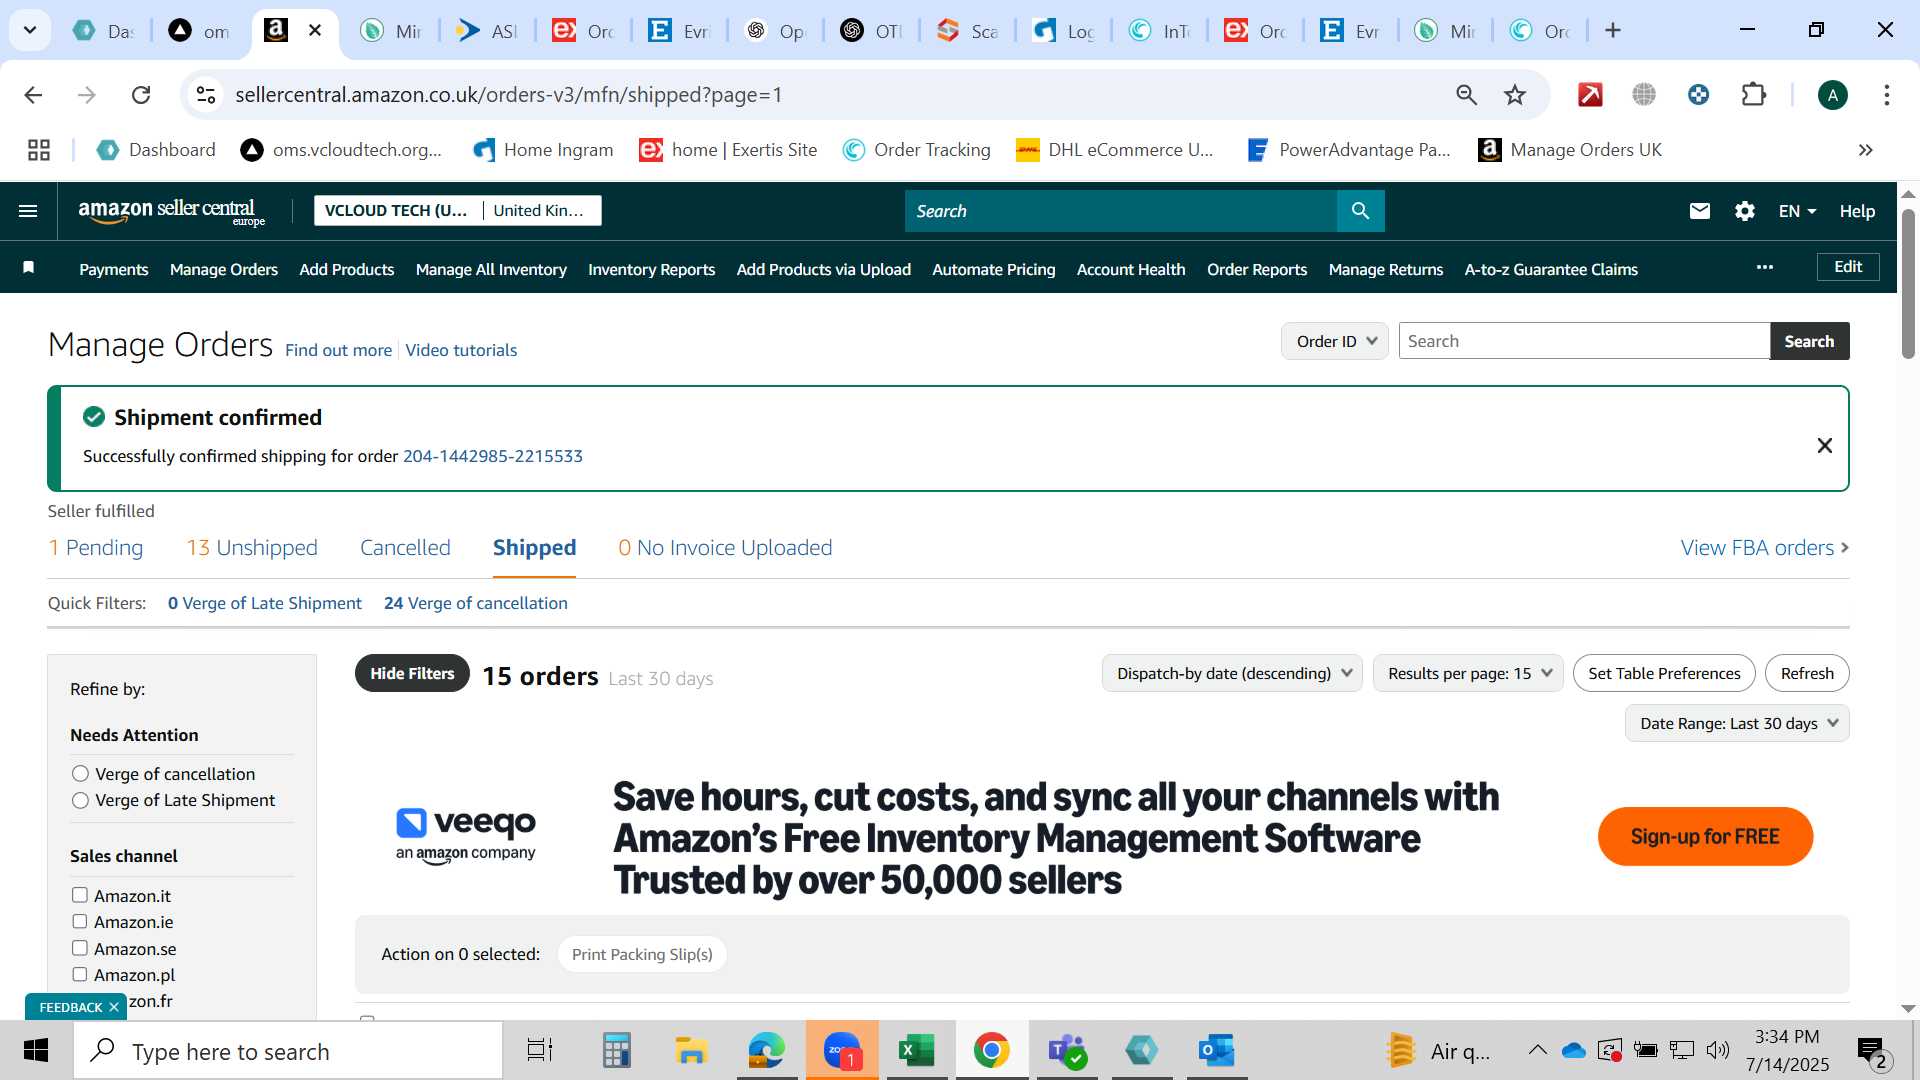Open Manage Orders in nav menu
Screen dimensions: 1920x1080
pyautogui.click(x=224, y=269)
